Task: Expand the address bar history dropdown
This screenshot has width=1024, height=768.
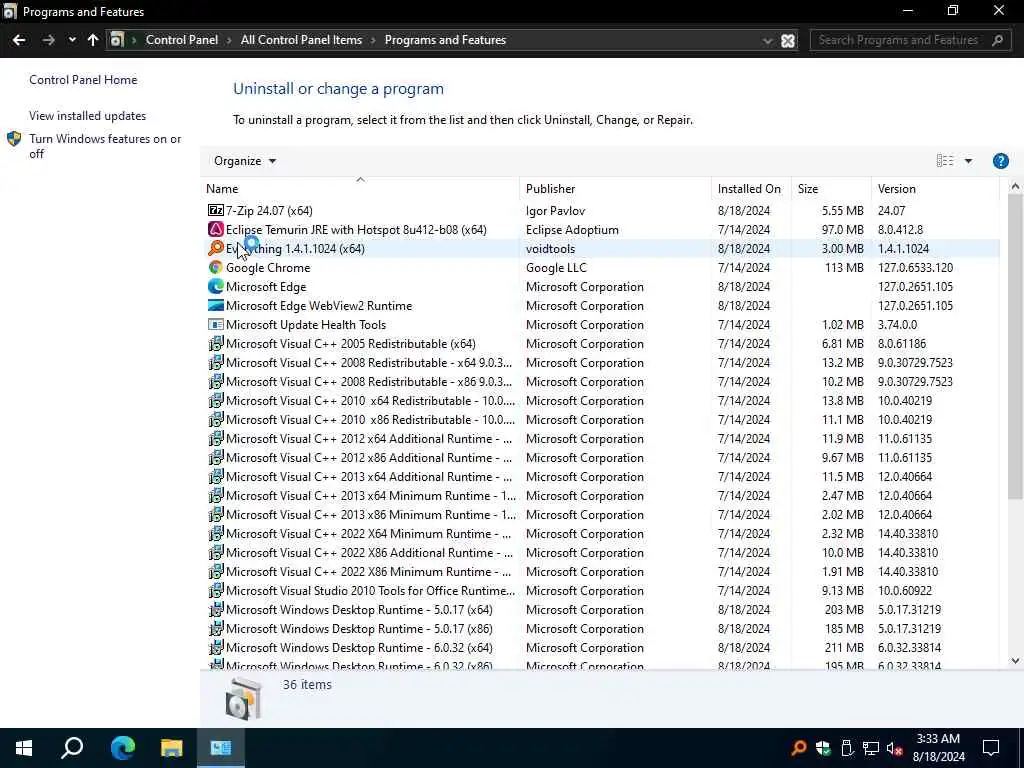Action: click(767, 40)
